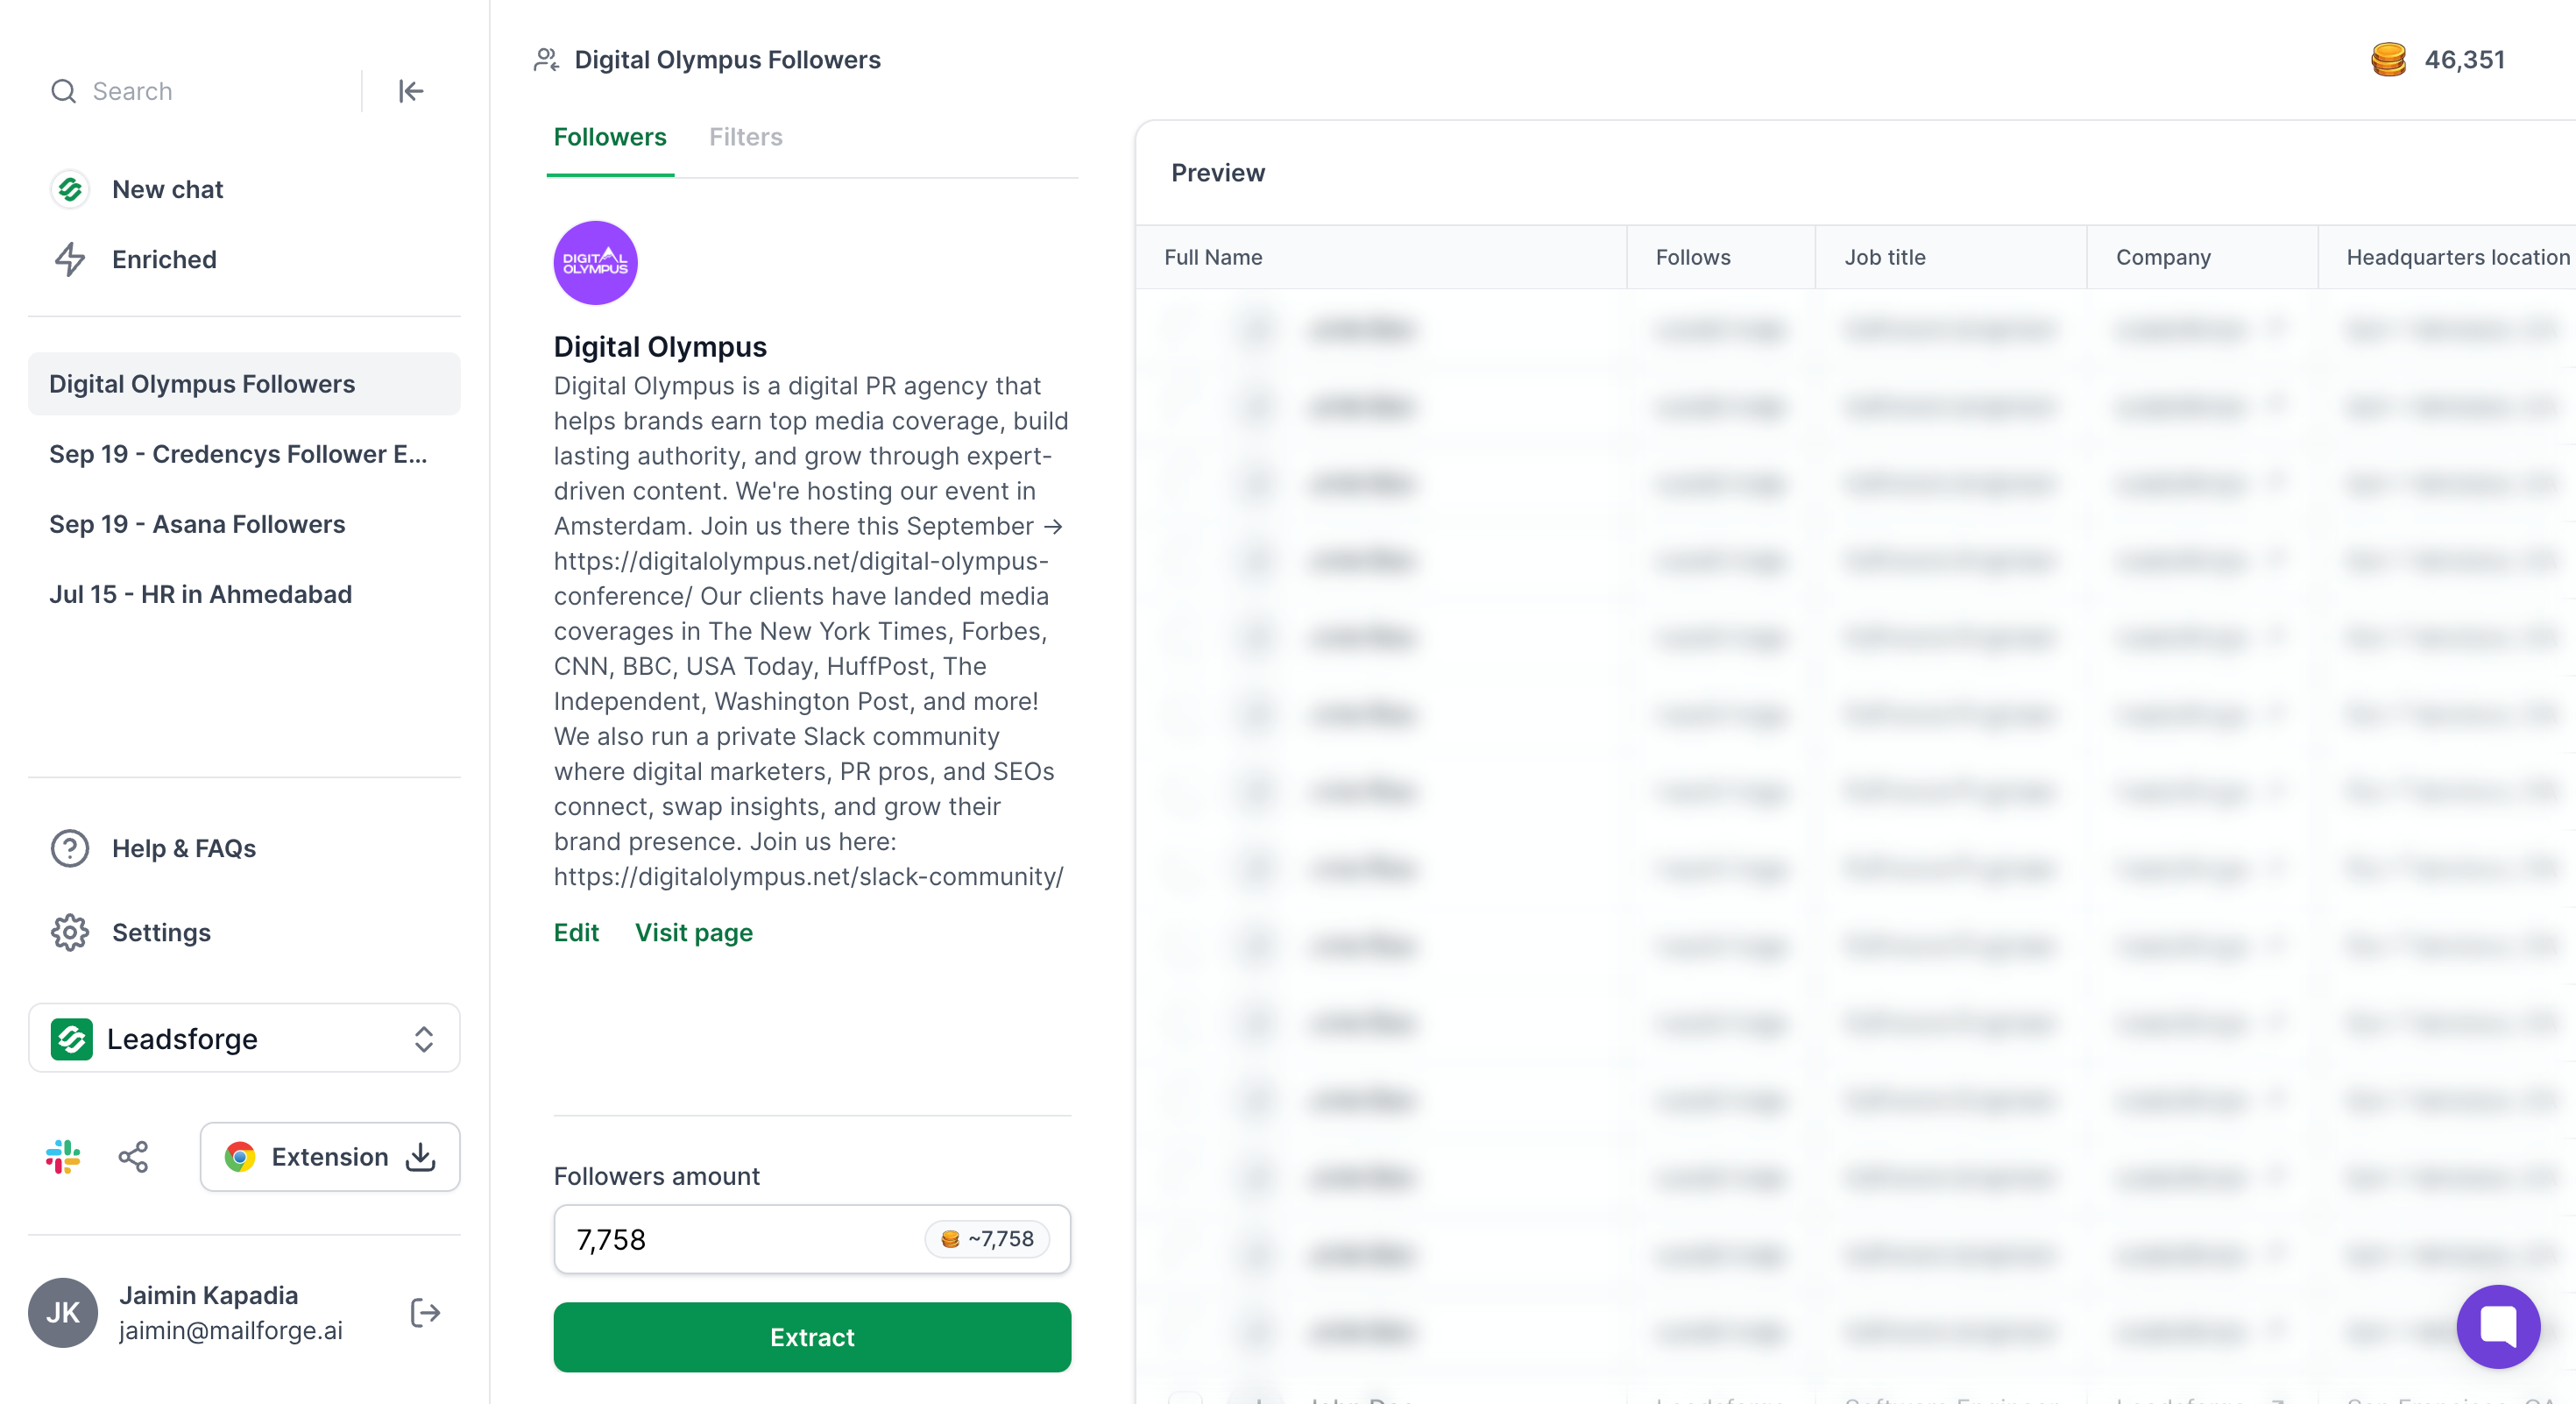This screenshot has width=2576, height=1404.
Task: Click the Edit link under description
Action: (x=576, y=932)
